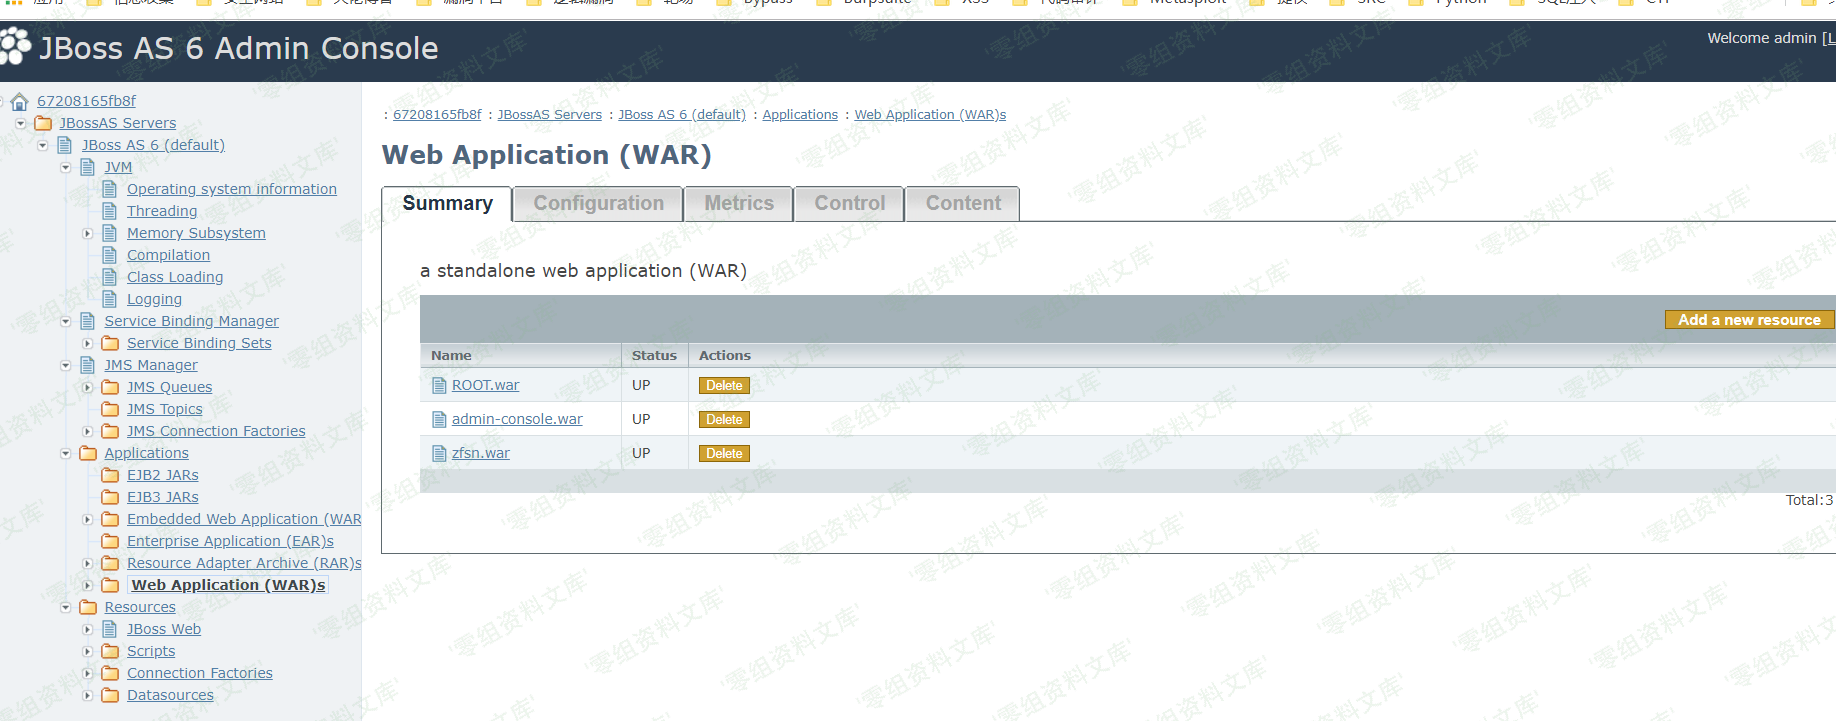Click the JBoss logo in the header
The image size is (1836, 721).
[x=15, y=47]
